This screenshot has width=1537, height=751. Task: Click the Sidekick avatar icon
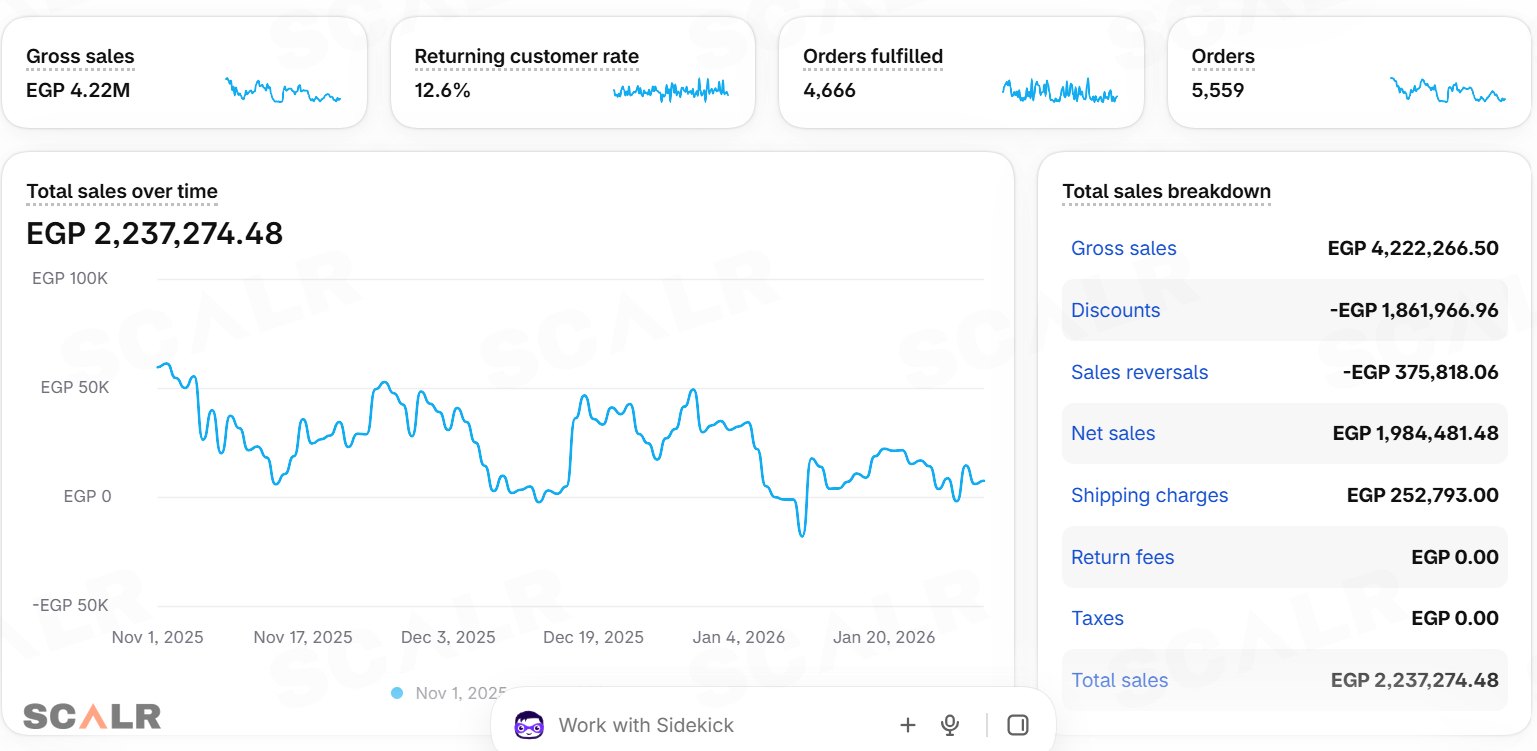529,725
